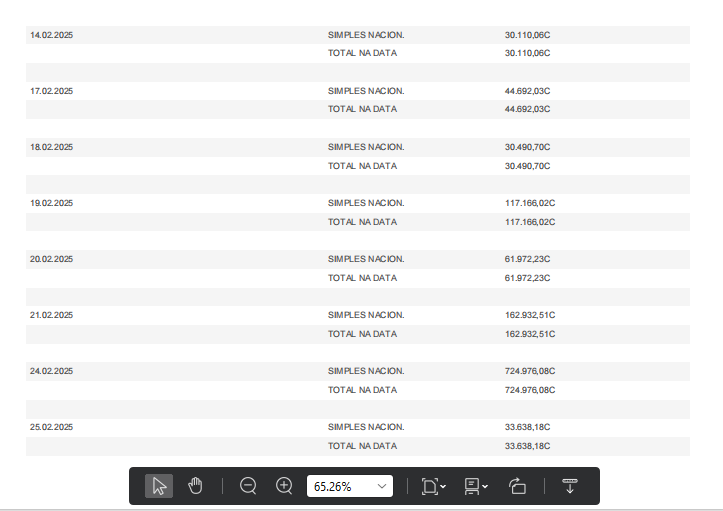This screenshot has height=511, width=723.
Task: Click the date 24.02.2025
Action: 52,371
